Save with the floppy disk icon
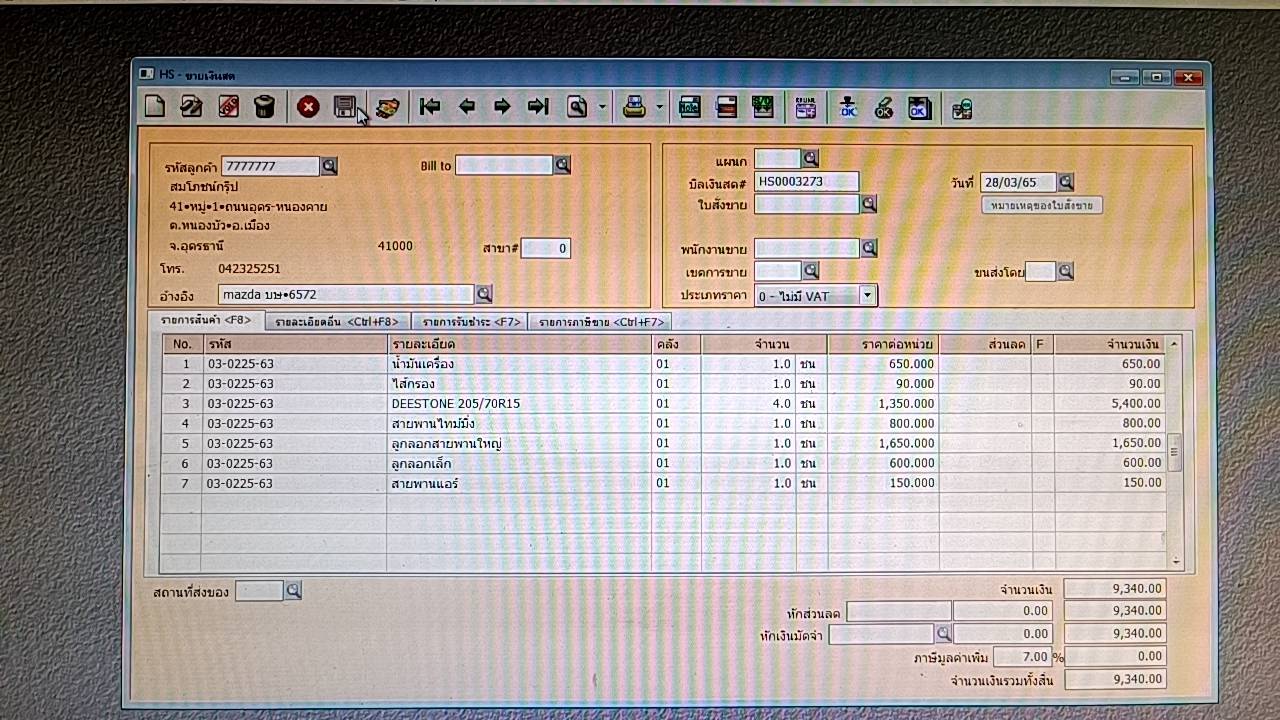The width and height of the screenshot is (1280, 720). pos(345,107)
